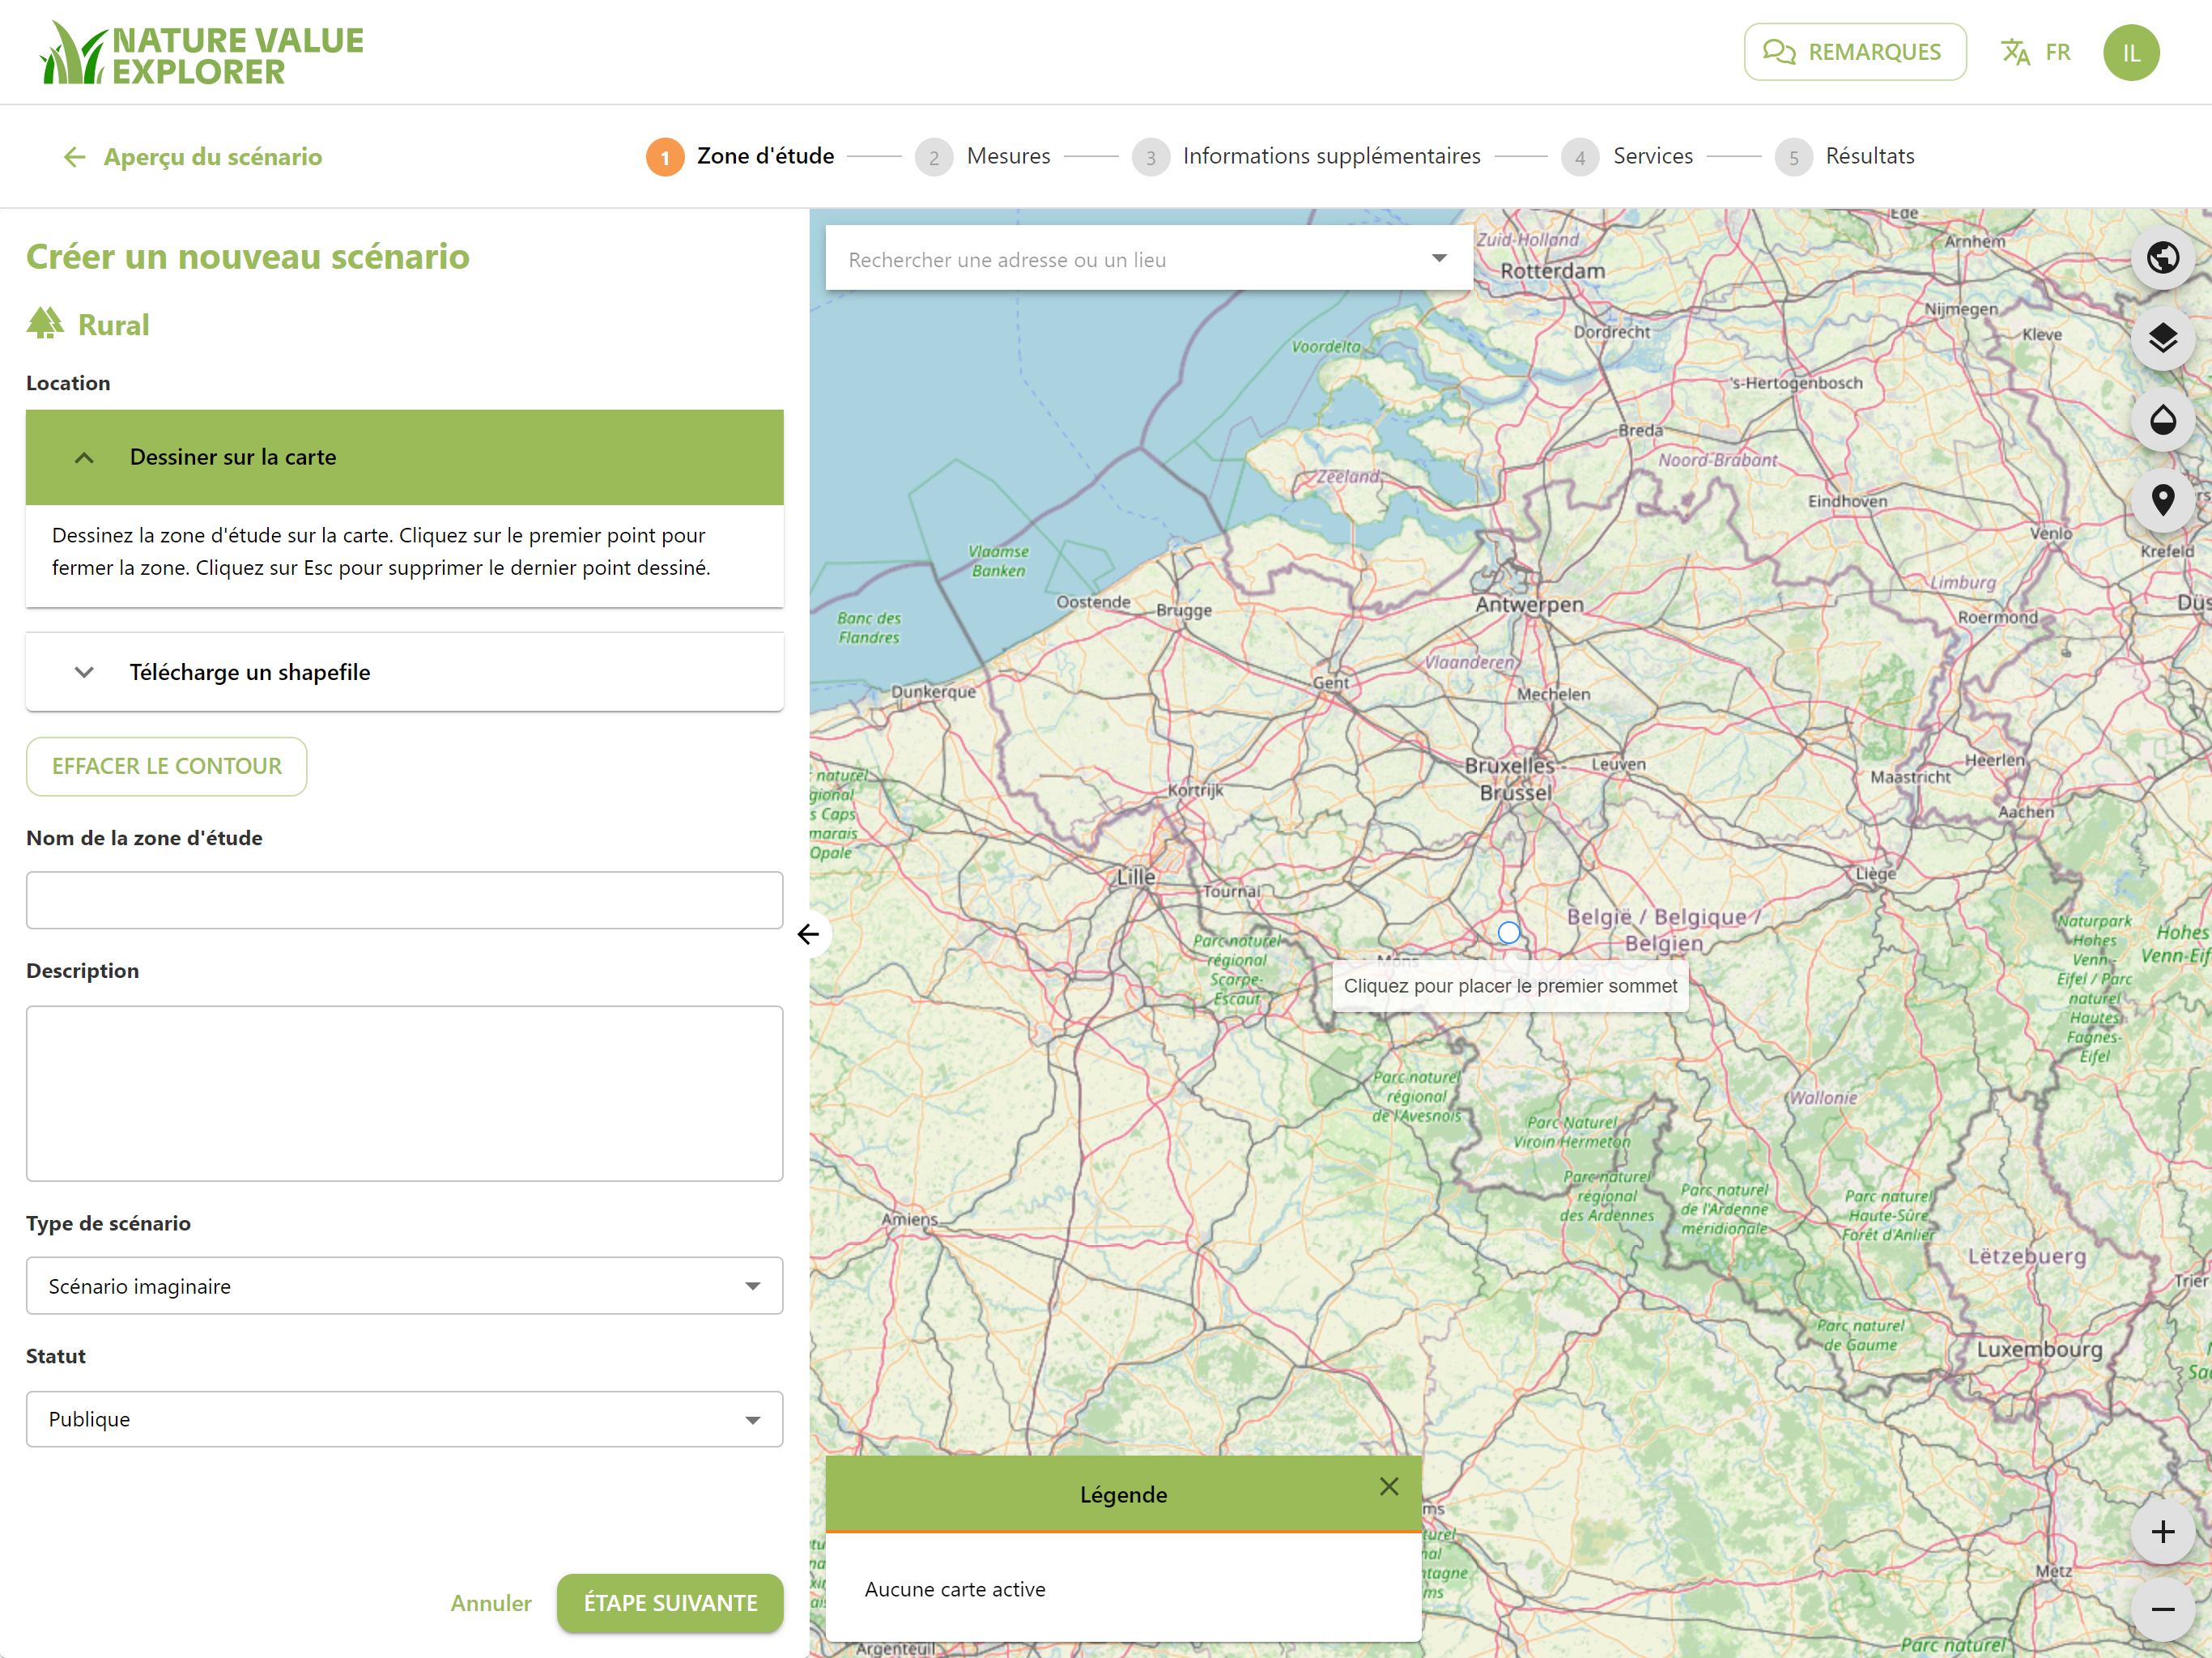The height and width of the screenshot is (1658, 2212).
Task: Collapse the Dessiner sur la carte section
Action: (404, 457)
